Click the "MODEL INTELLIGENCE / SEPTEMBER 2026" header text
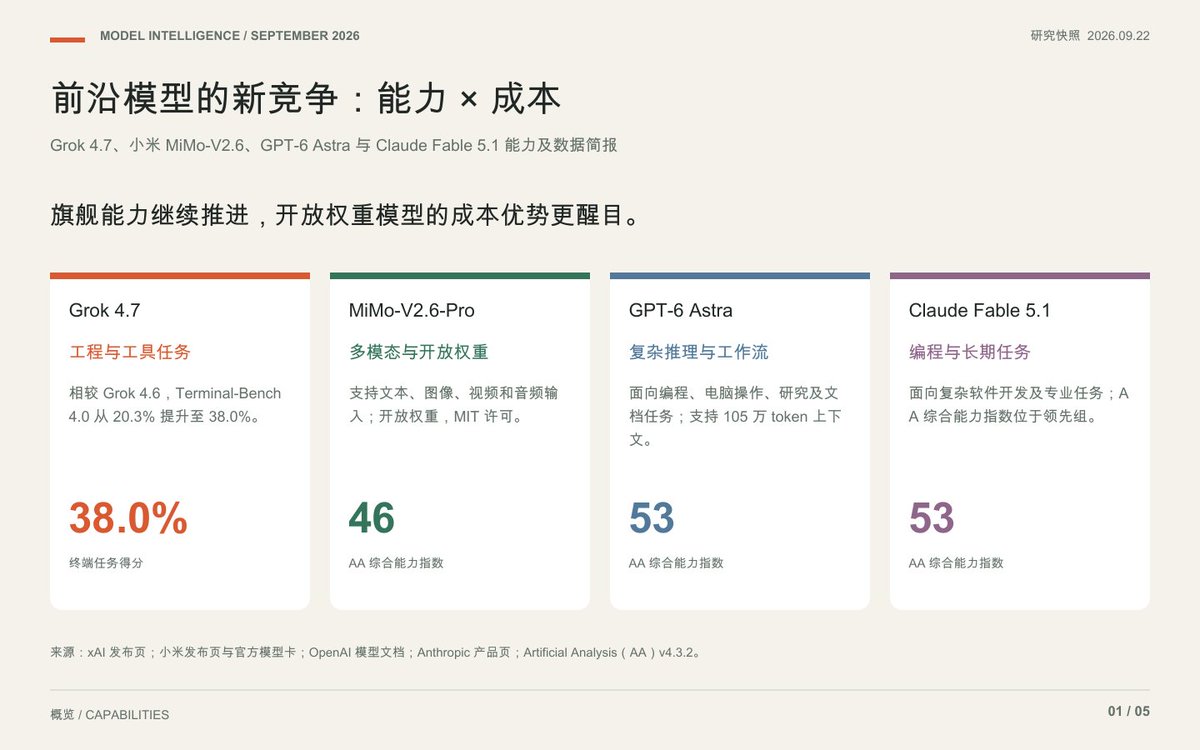 (230, 36)
